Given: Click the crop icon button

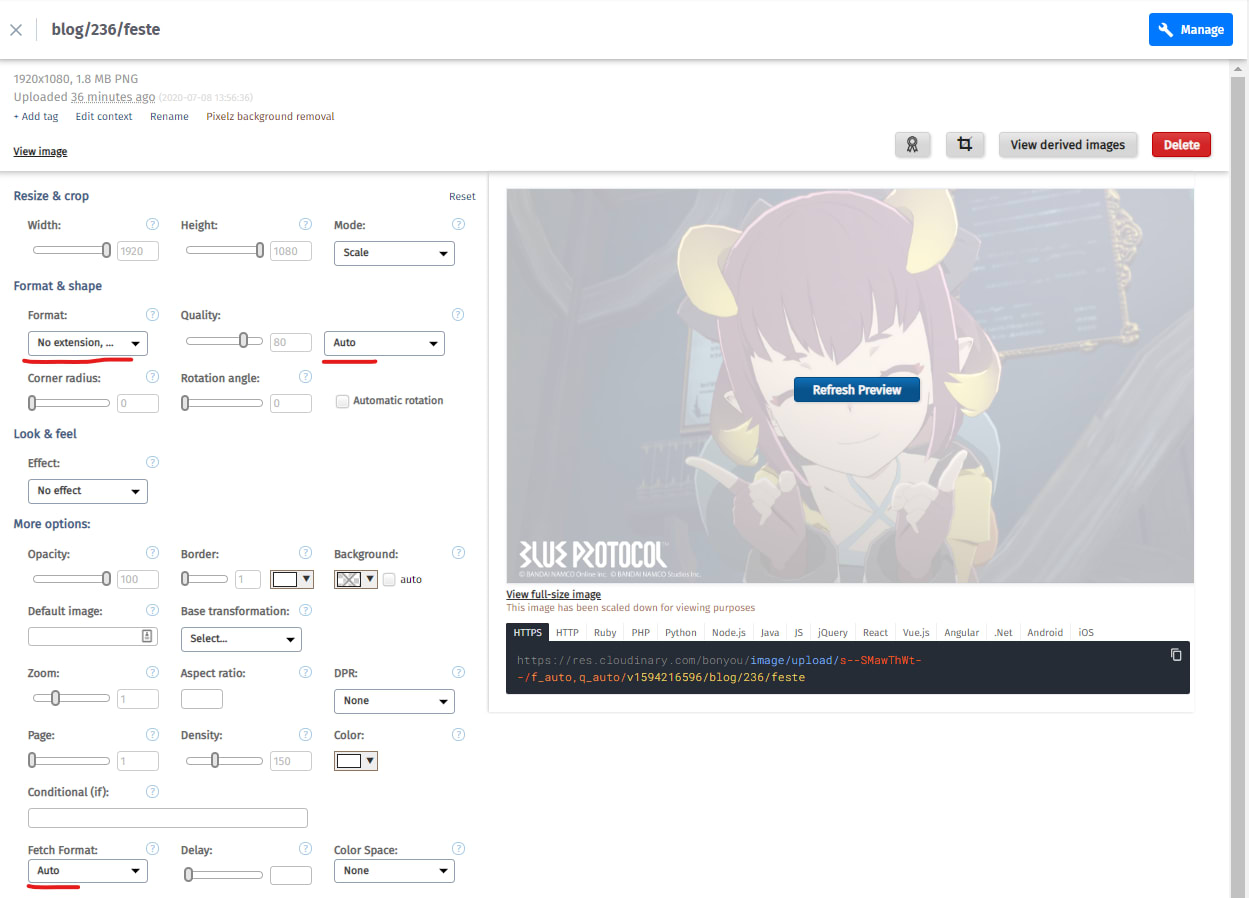Looking at the screenshot, I should pos(965,144).
